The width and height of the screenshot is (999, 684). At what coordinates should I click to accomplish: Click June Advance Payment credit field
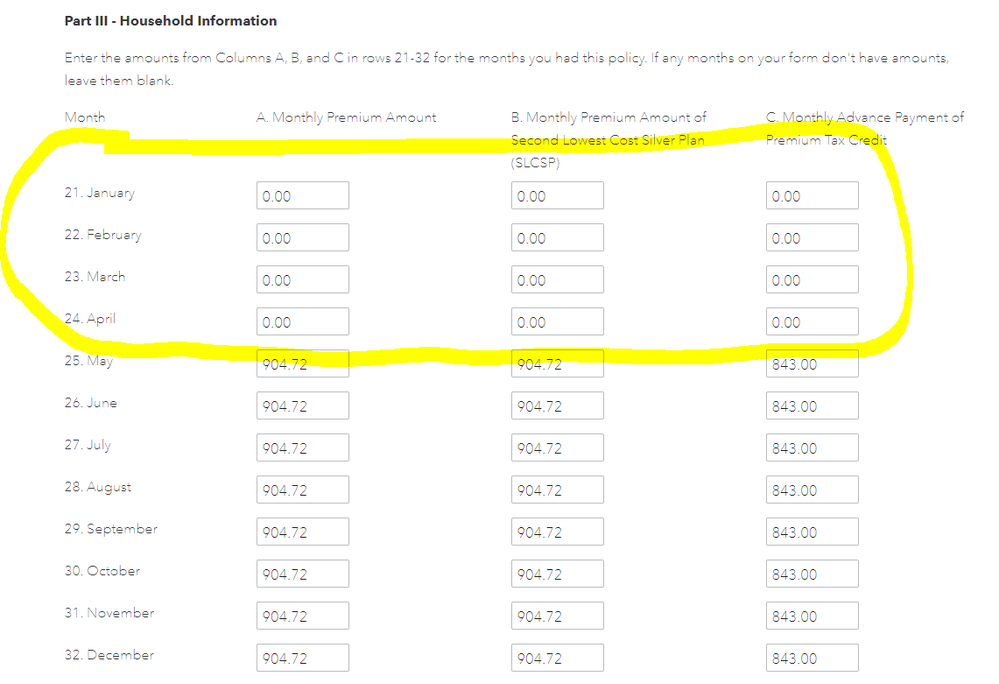click(812, 406)
